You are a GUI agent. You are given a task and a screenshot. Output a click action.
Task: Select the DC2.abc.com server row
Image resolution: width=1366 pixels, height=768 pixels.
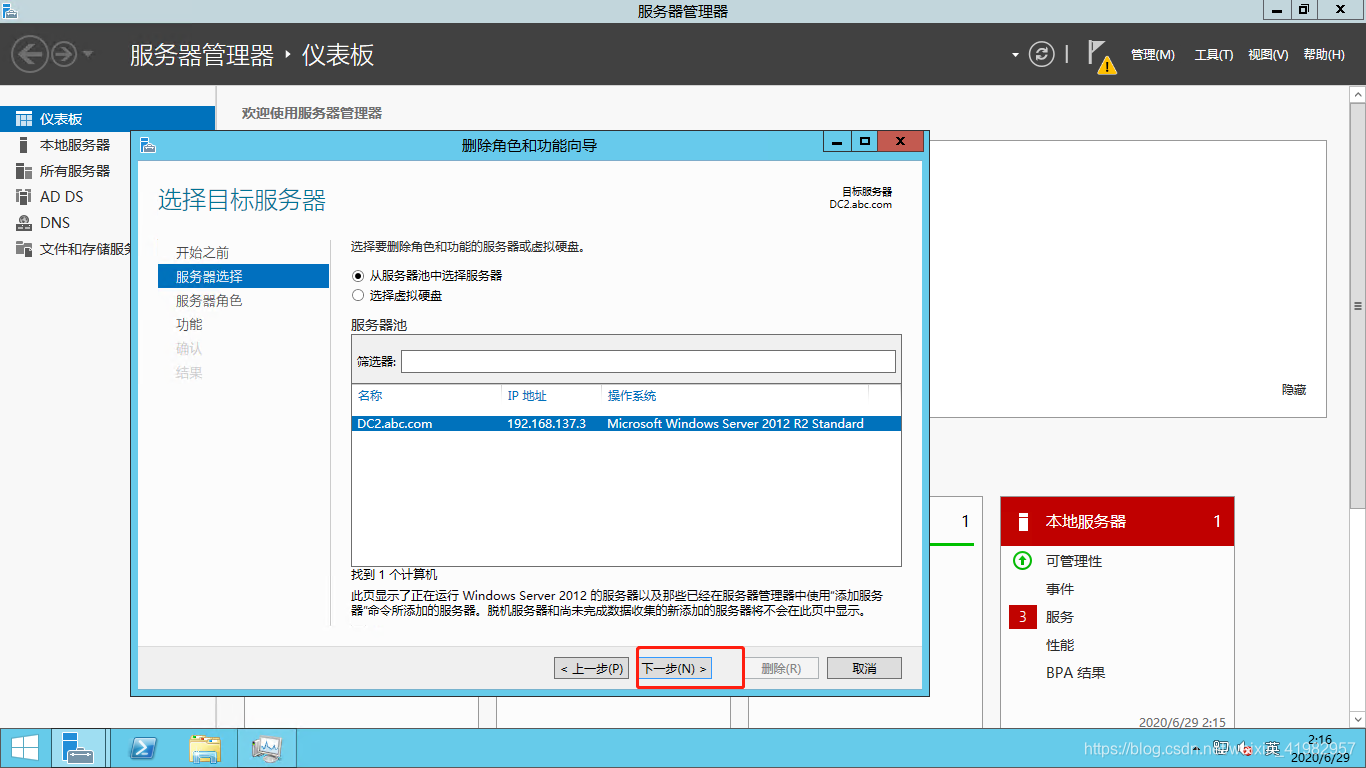pyautogui.click(x=626, y=424)
